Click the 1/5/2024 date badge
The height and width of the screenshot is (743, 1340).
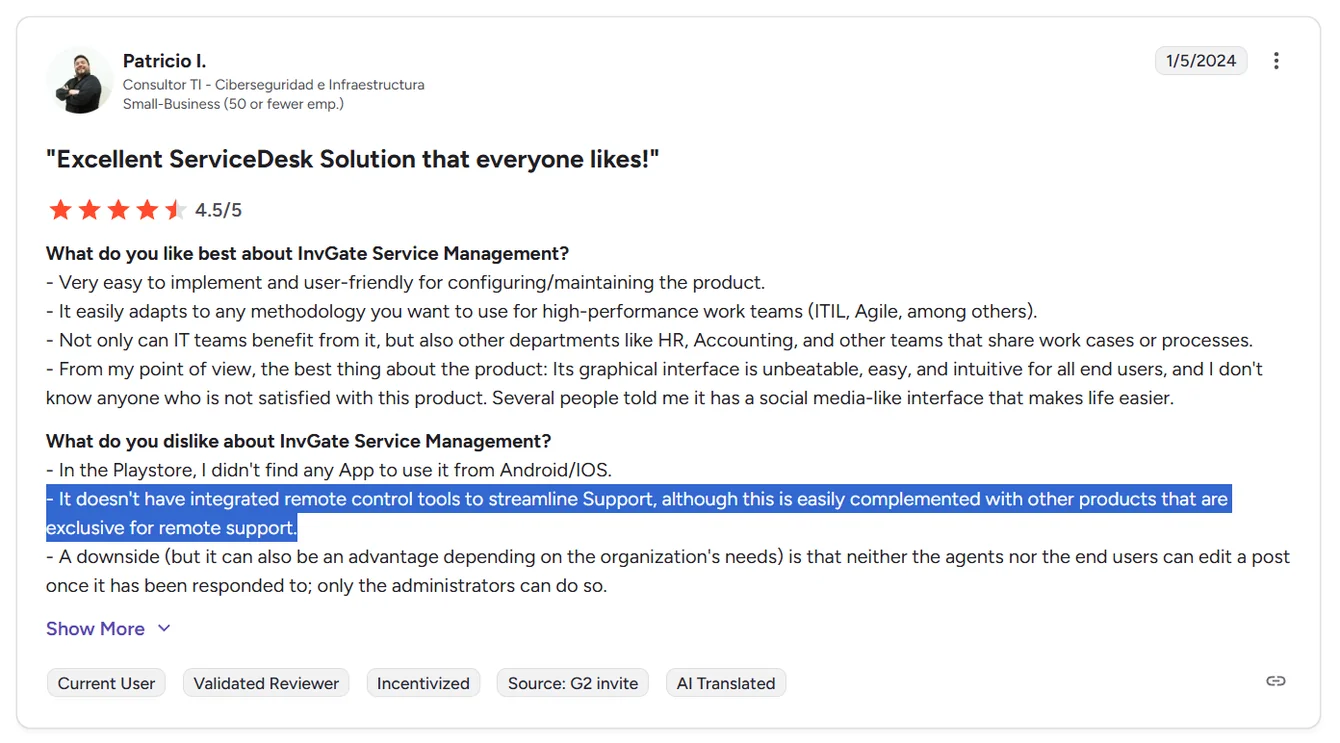point(1201,61)
